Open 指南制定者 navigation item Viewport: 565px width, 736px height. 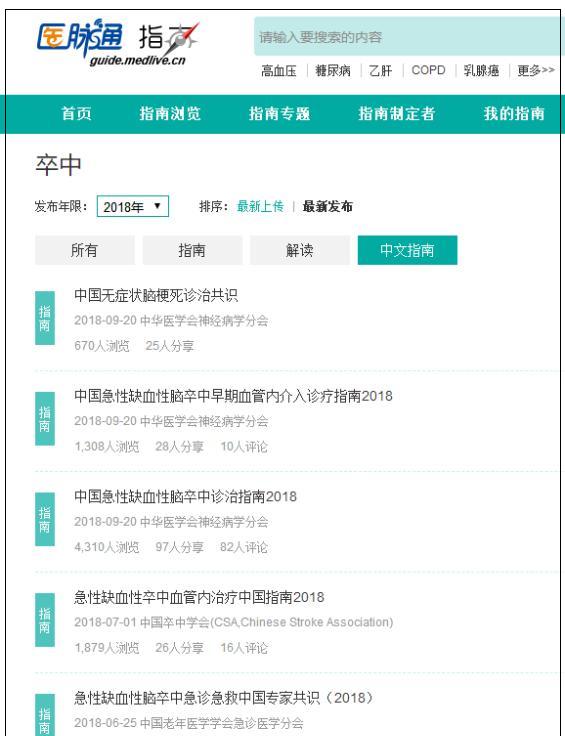tap(397, 114)
